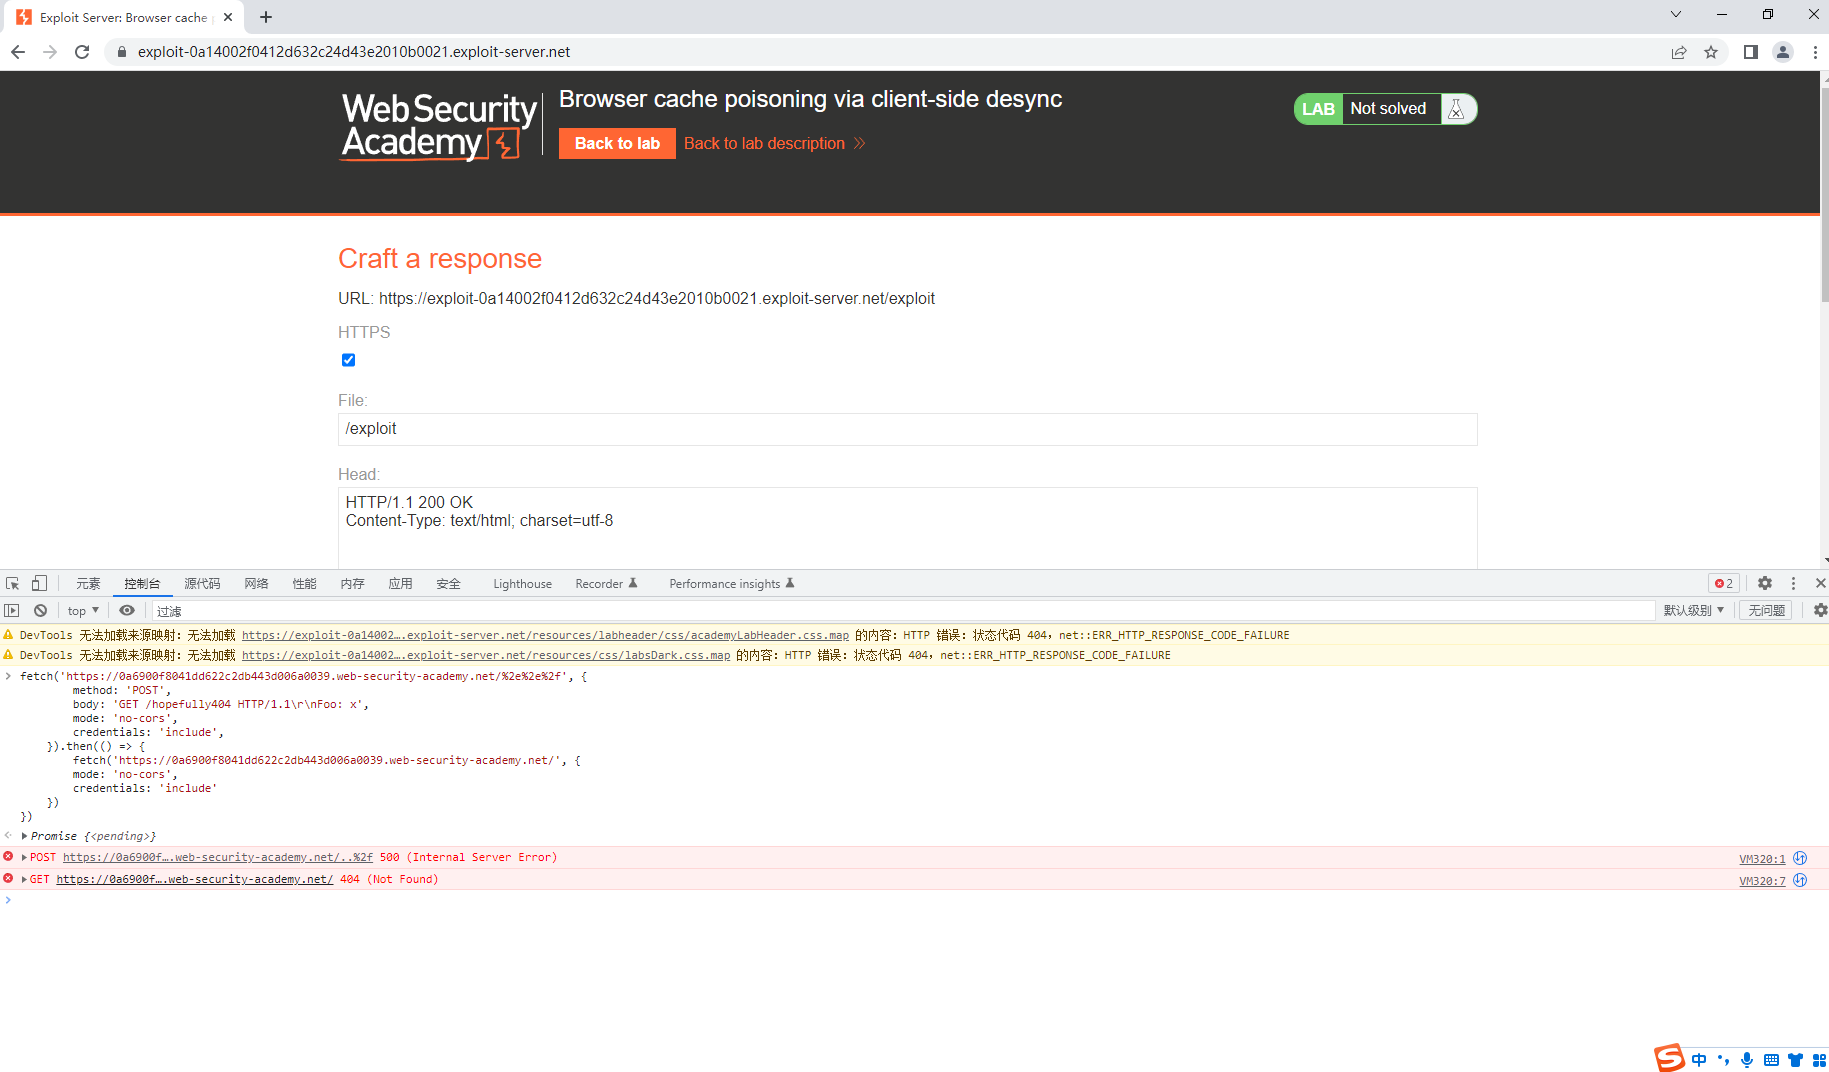This screenshot has height=1072, width=1829.
Task: Open the POST request URL ending ..%2f
Action: click(218, 858)
